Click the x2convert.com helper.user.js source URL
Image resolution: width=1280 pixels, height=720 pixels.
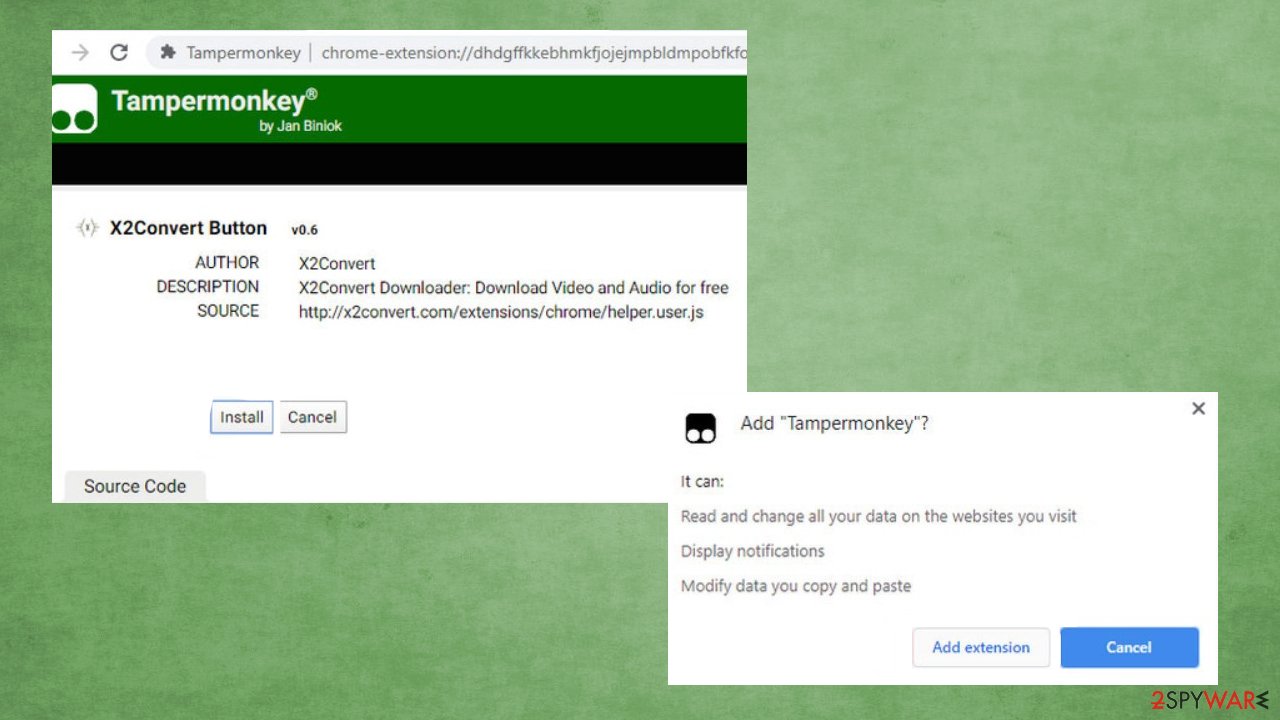[x=501, y=312]
